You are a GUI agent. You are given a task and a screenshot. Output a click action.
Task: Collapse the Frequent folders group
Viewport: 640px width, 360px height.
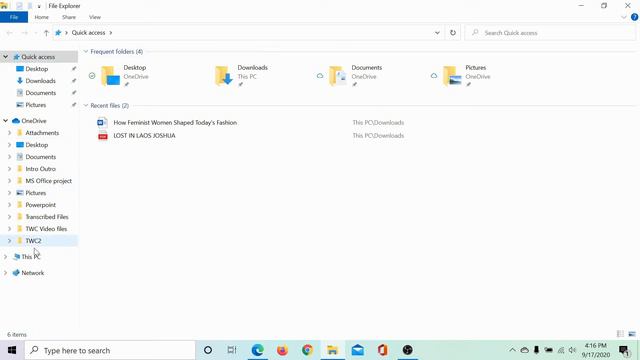(x=86, y=51)
